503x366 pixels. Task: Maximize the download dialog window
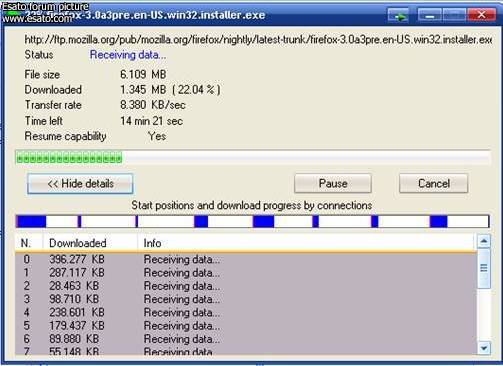454,15
